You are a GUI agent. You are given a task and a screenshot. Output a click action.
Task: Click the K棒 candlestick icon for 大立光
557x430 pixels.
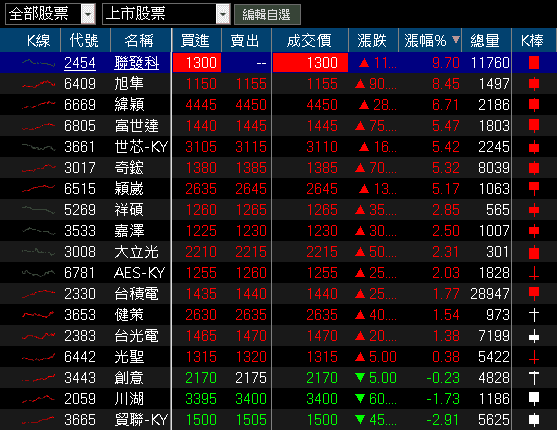point(534,252)
